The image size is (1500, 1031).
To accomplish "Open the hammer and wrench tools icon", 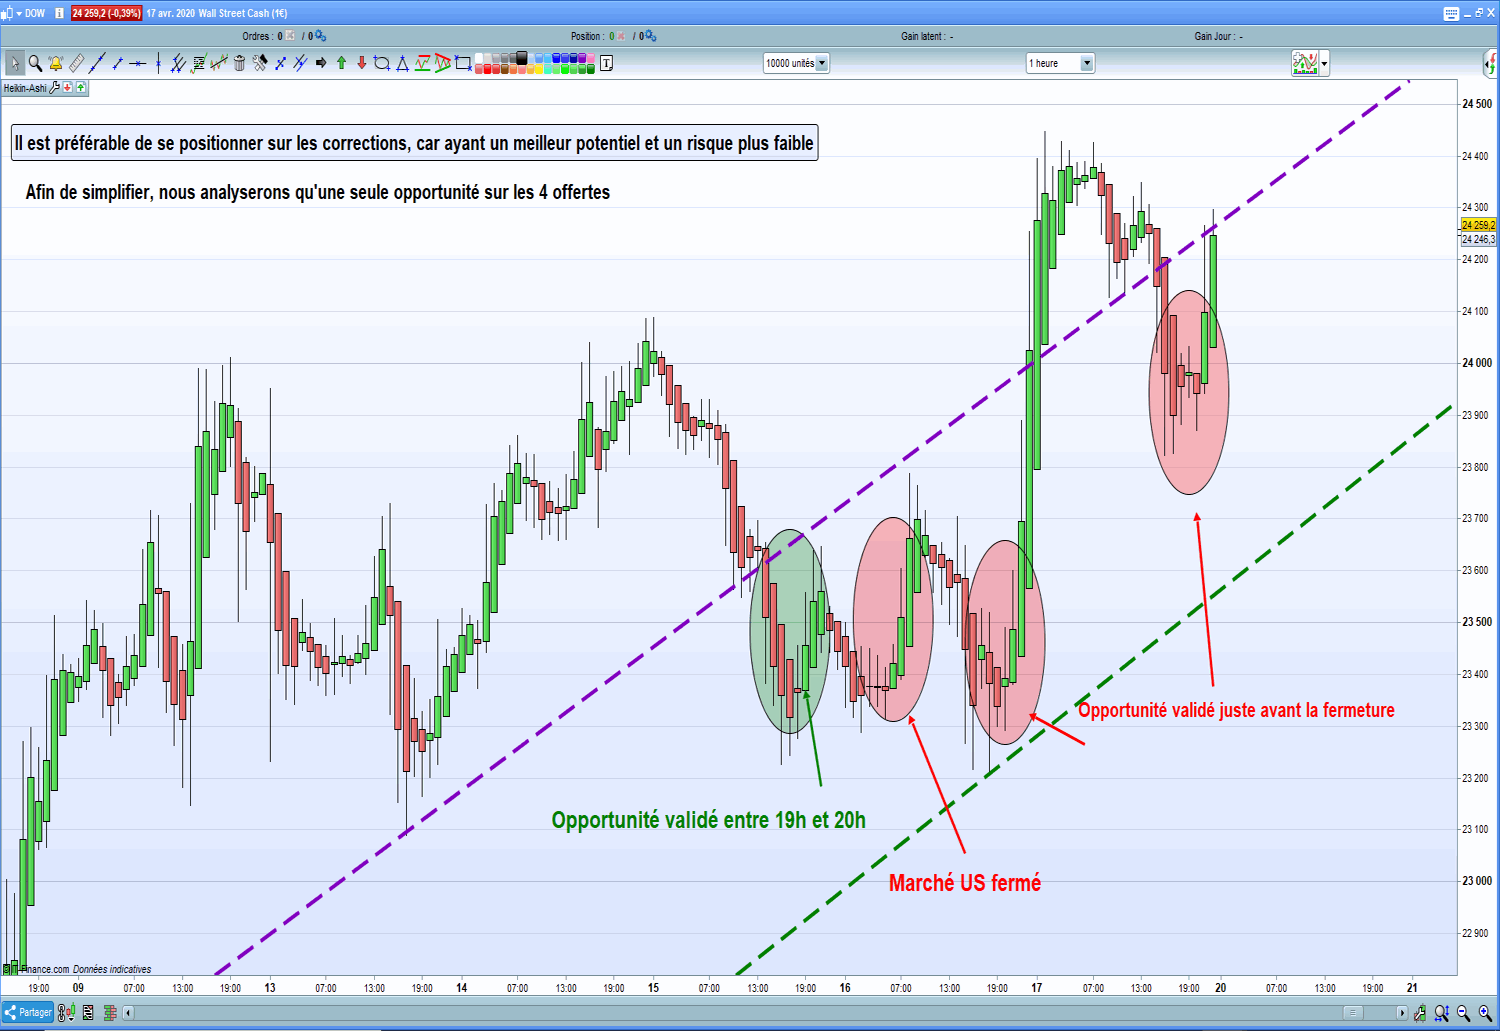I will tap(260, 63).
